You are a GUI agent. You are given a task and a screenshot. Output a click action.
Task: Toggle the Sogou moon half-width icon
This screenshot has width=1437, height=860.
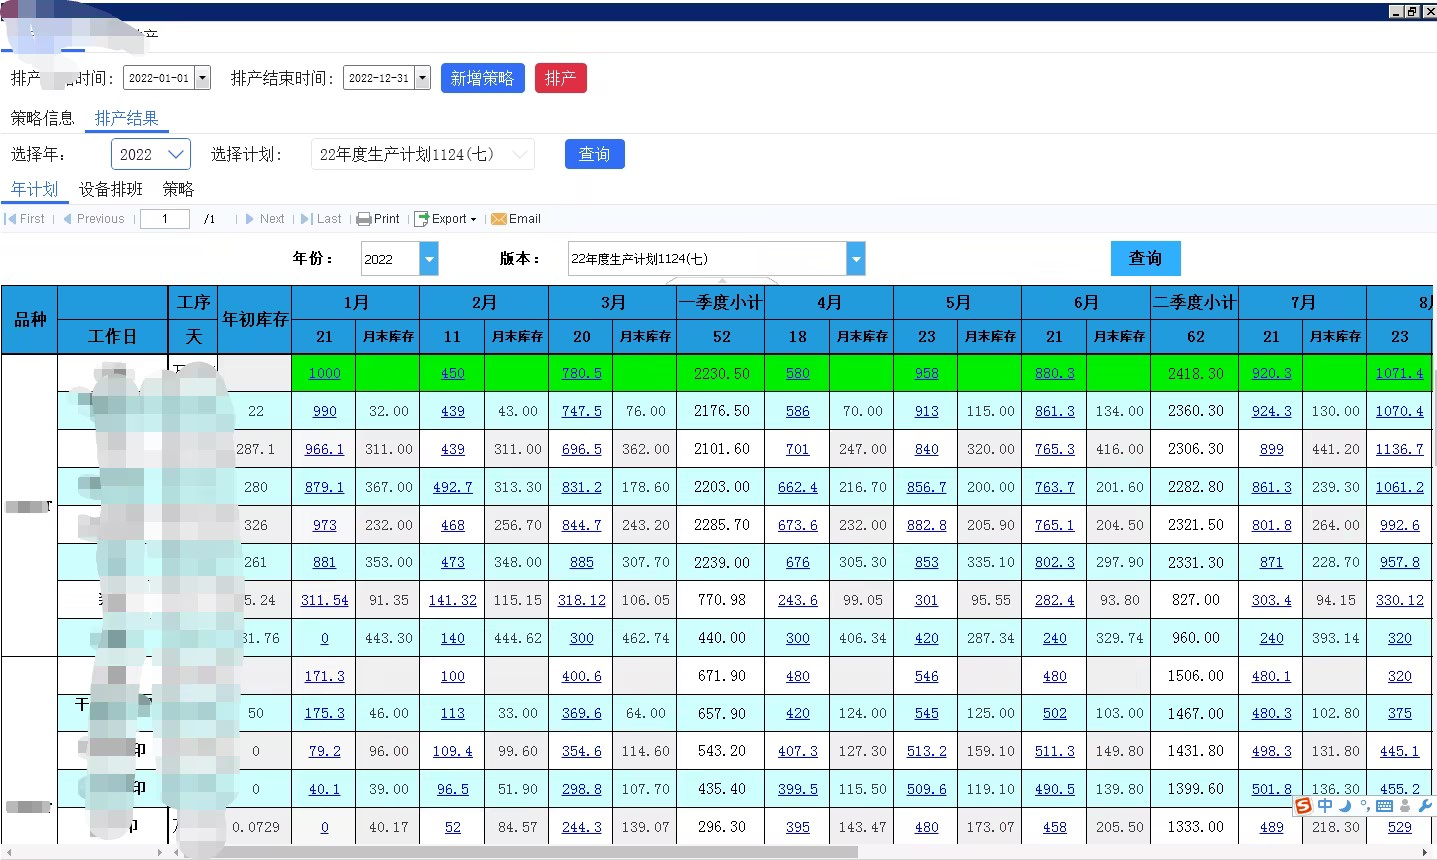tap(1345, 806)
